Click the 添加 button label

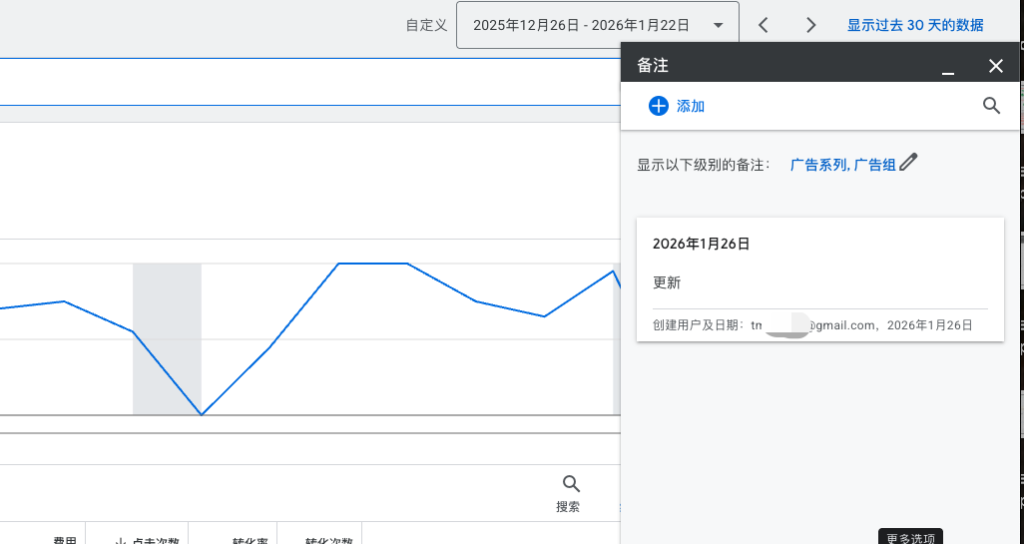690,106
